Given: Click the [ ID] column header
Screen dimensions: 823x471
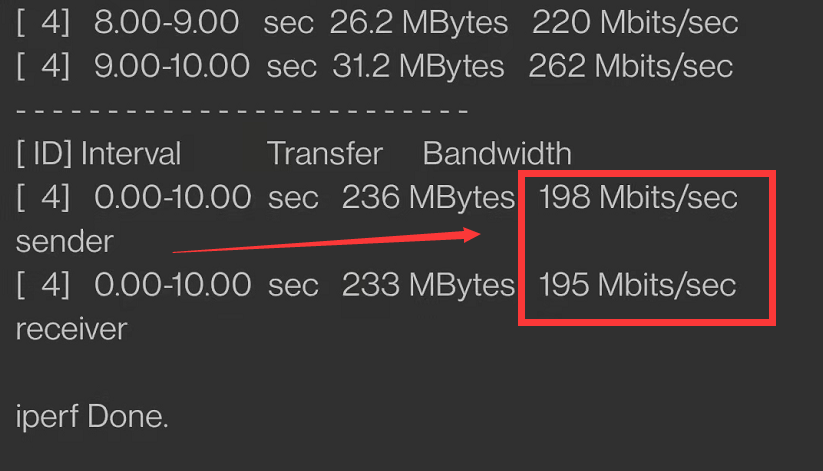Looking at the screenshot, I should 44,153.
